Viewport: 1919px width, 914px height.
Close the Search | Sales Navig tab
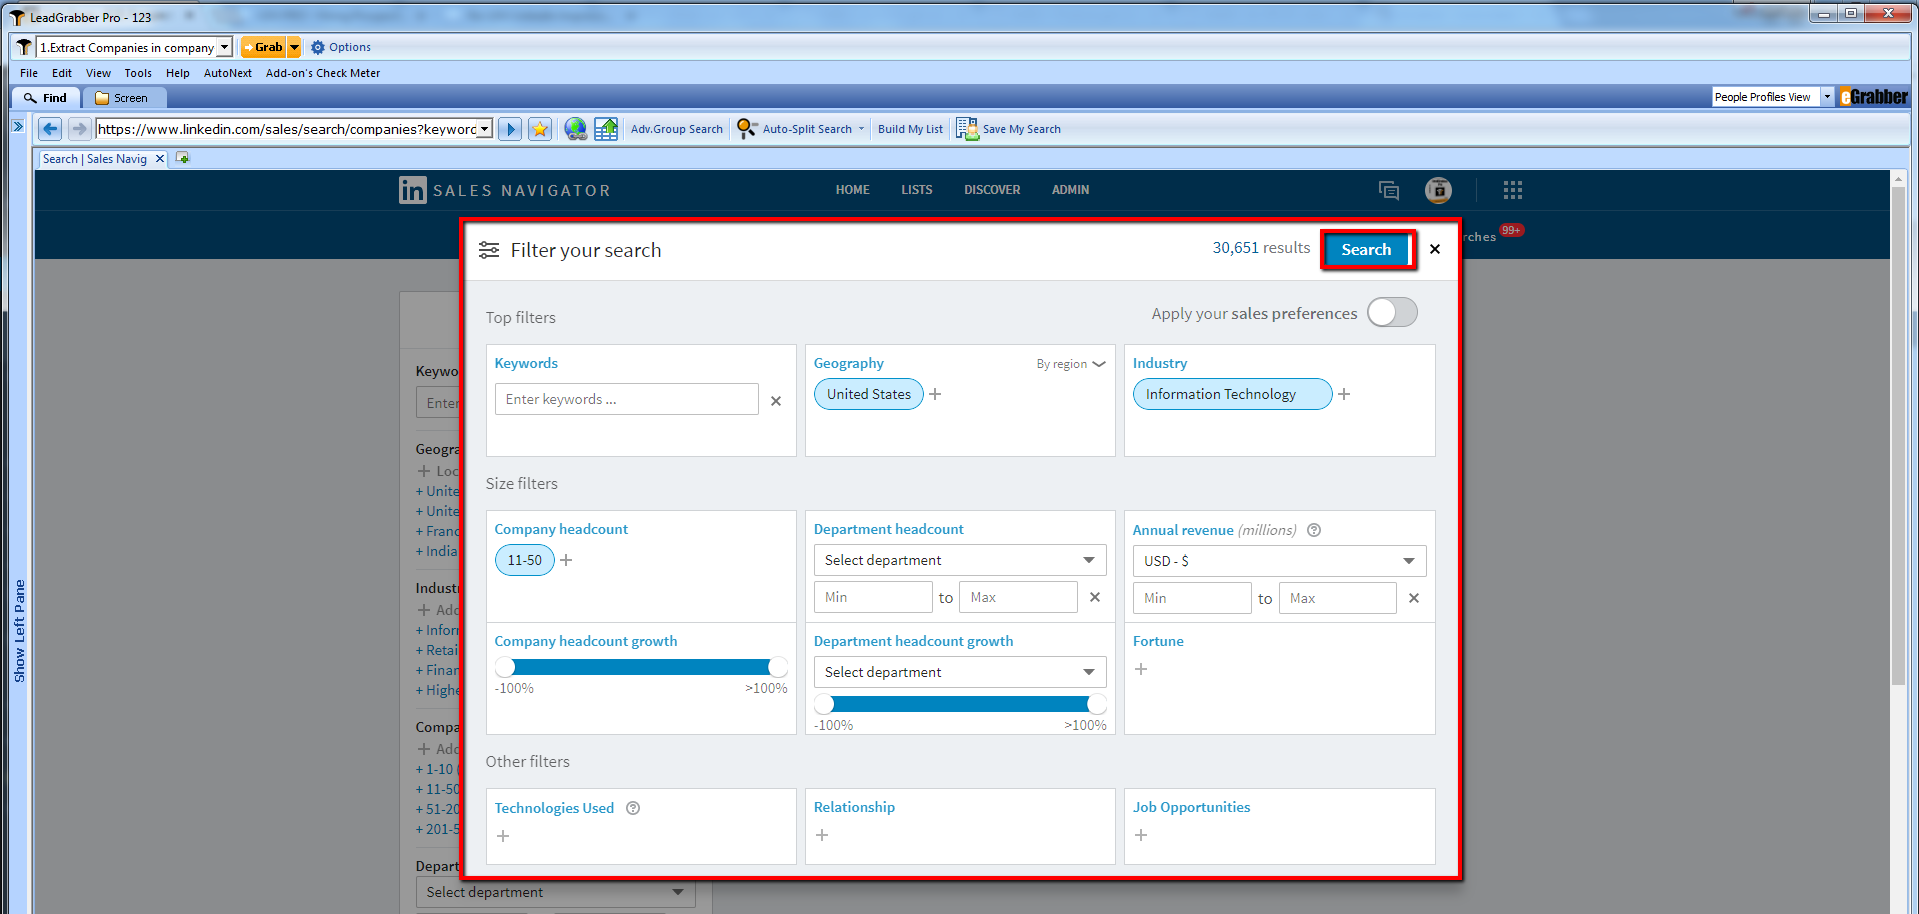point(159,159)
